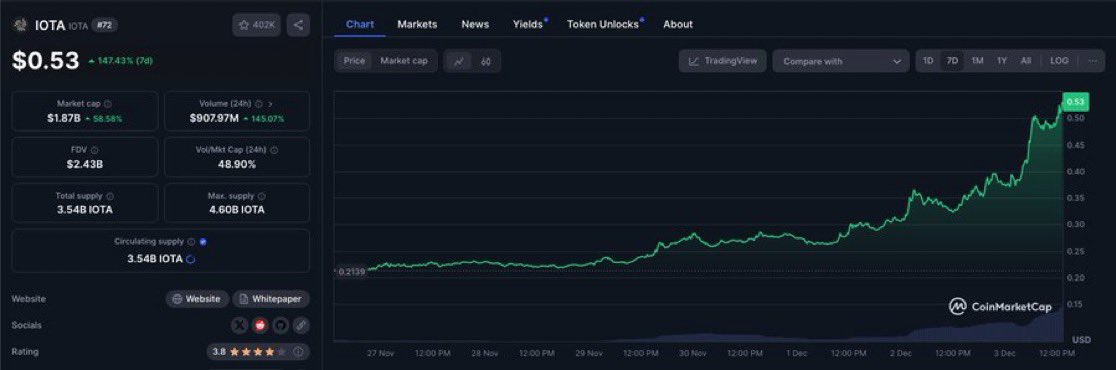
Task: Expand Volume (24h) details arrow
Action: 270,104
